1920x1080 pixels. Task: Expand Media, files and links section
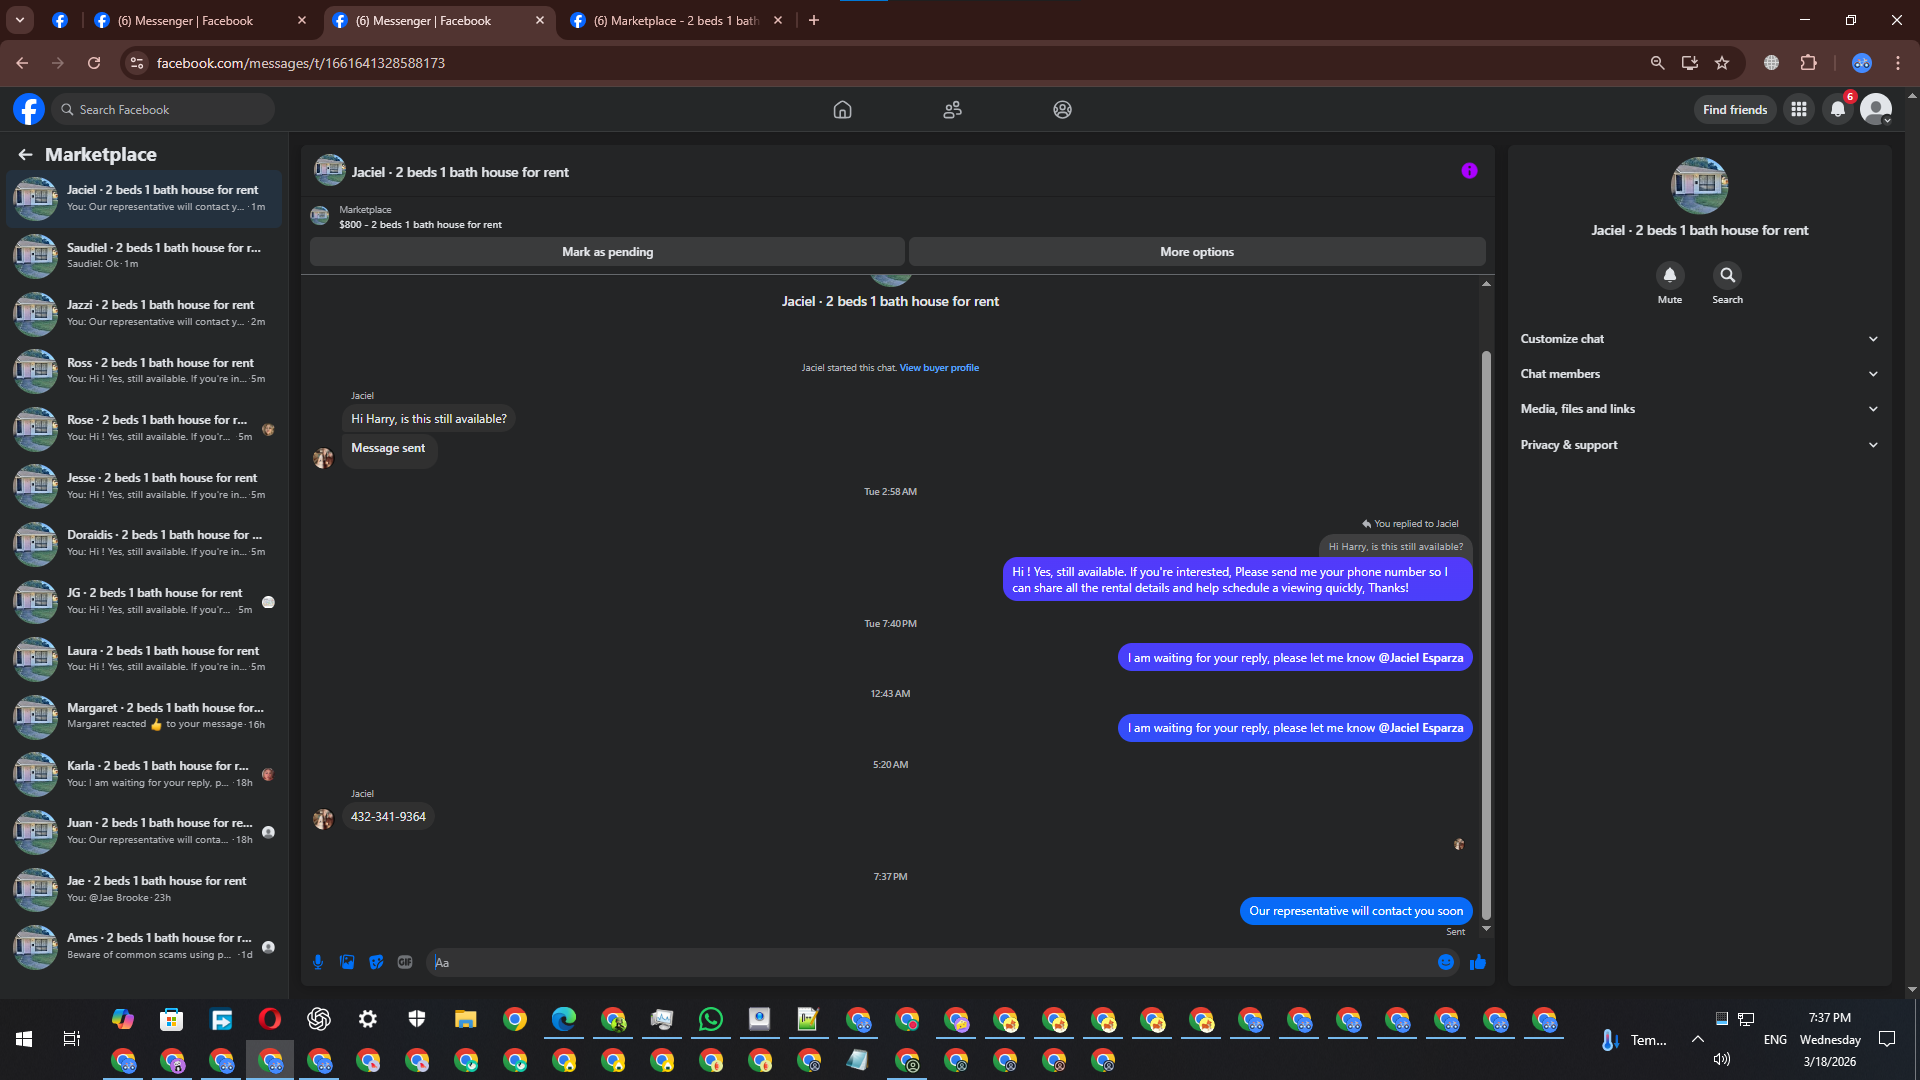pos(1699,409)
